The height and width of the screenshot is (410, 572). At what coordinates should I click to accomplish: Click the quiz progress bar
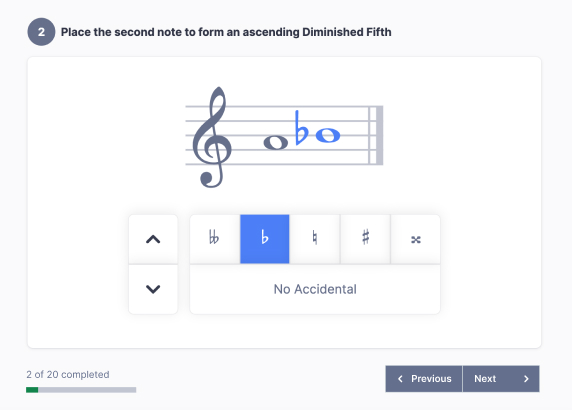(x=81, y=390)
